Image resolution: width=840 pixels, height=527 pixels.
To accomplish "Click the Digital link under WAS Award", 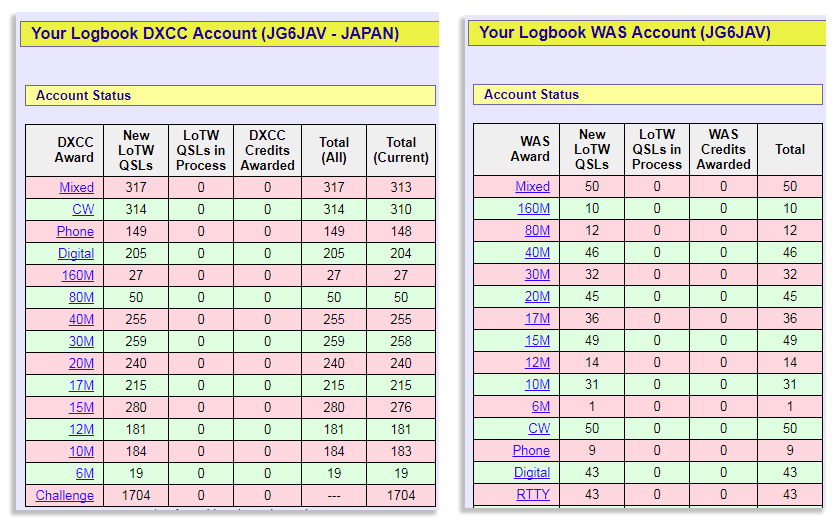I will coord(532,472).
